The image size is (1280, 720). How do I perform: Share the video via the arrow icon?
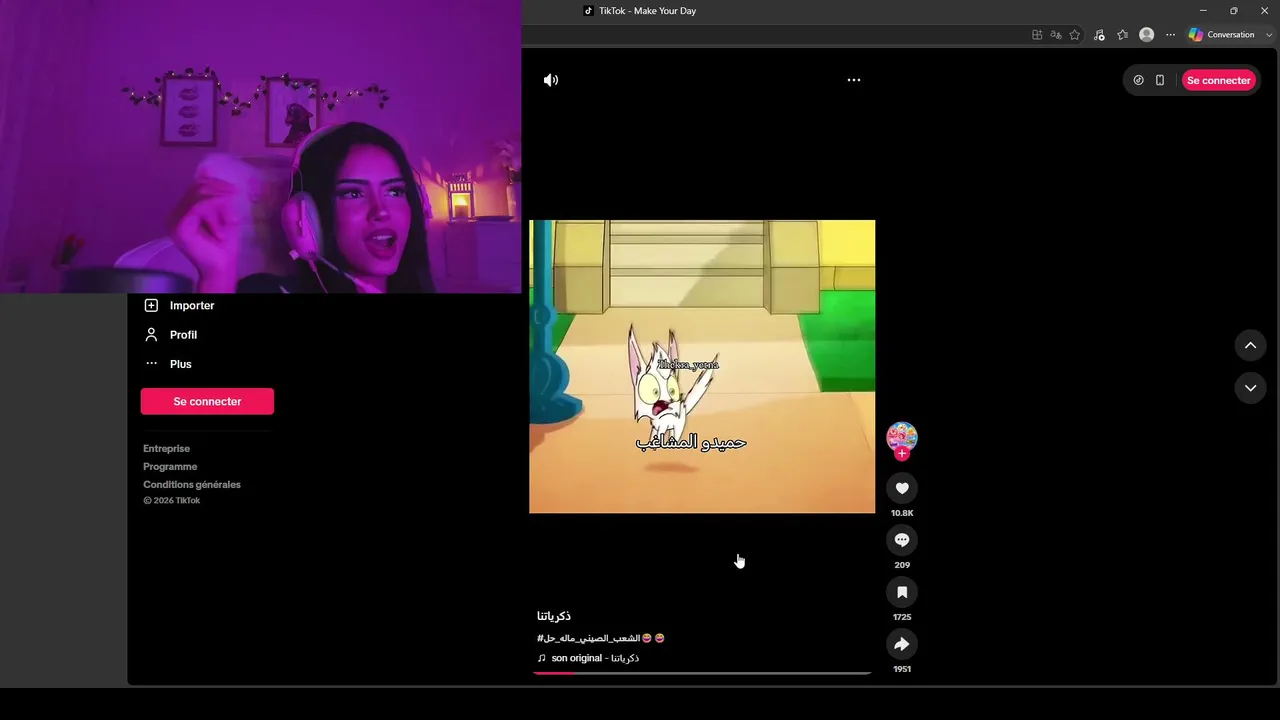902,644
